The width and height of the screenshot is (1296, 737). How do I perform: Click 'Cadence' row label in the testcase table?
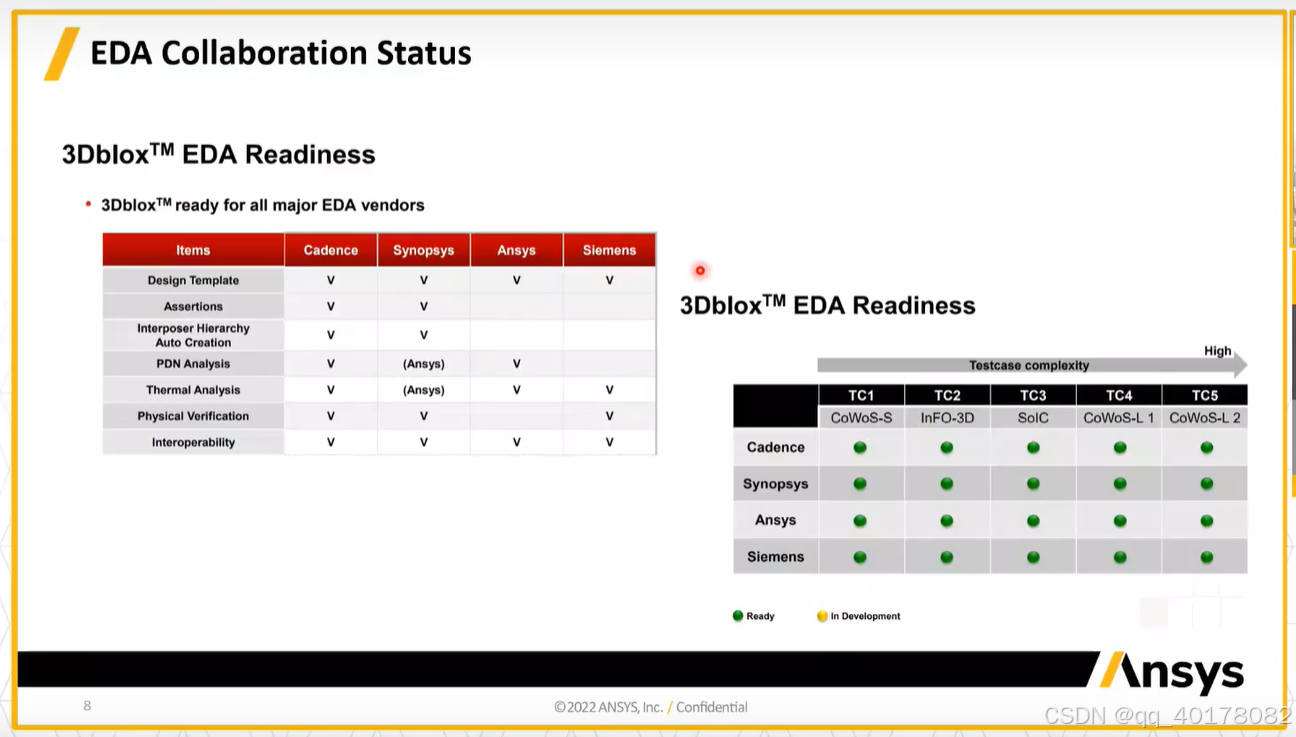(776, 447)
